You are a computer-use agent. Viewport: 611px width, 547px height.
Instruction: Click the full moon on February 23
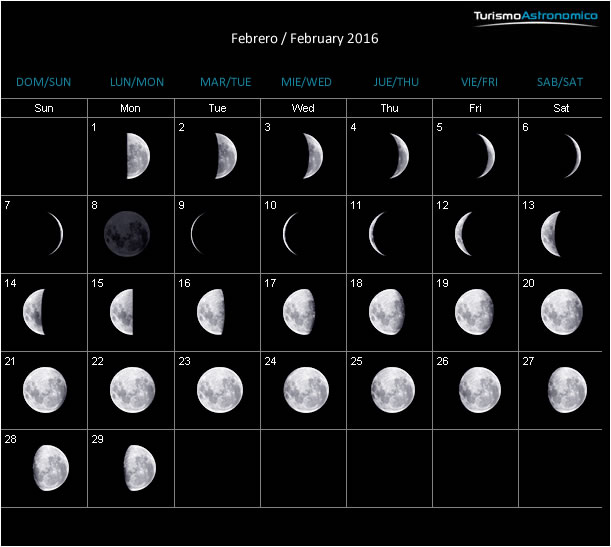coord(220,390)
